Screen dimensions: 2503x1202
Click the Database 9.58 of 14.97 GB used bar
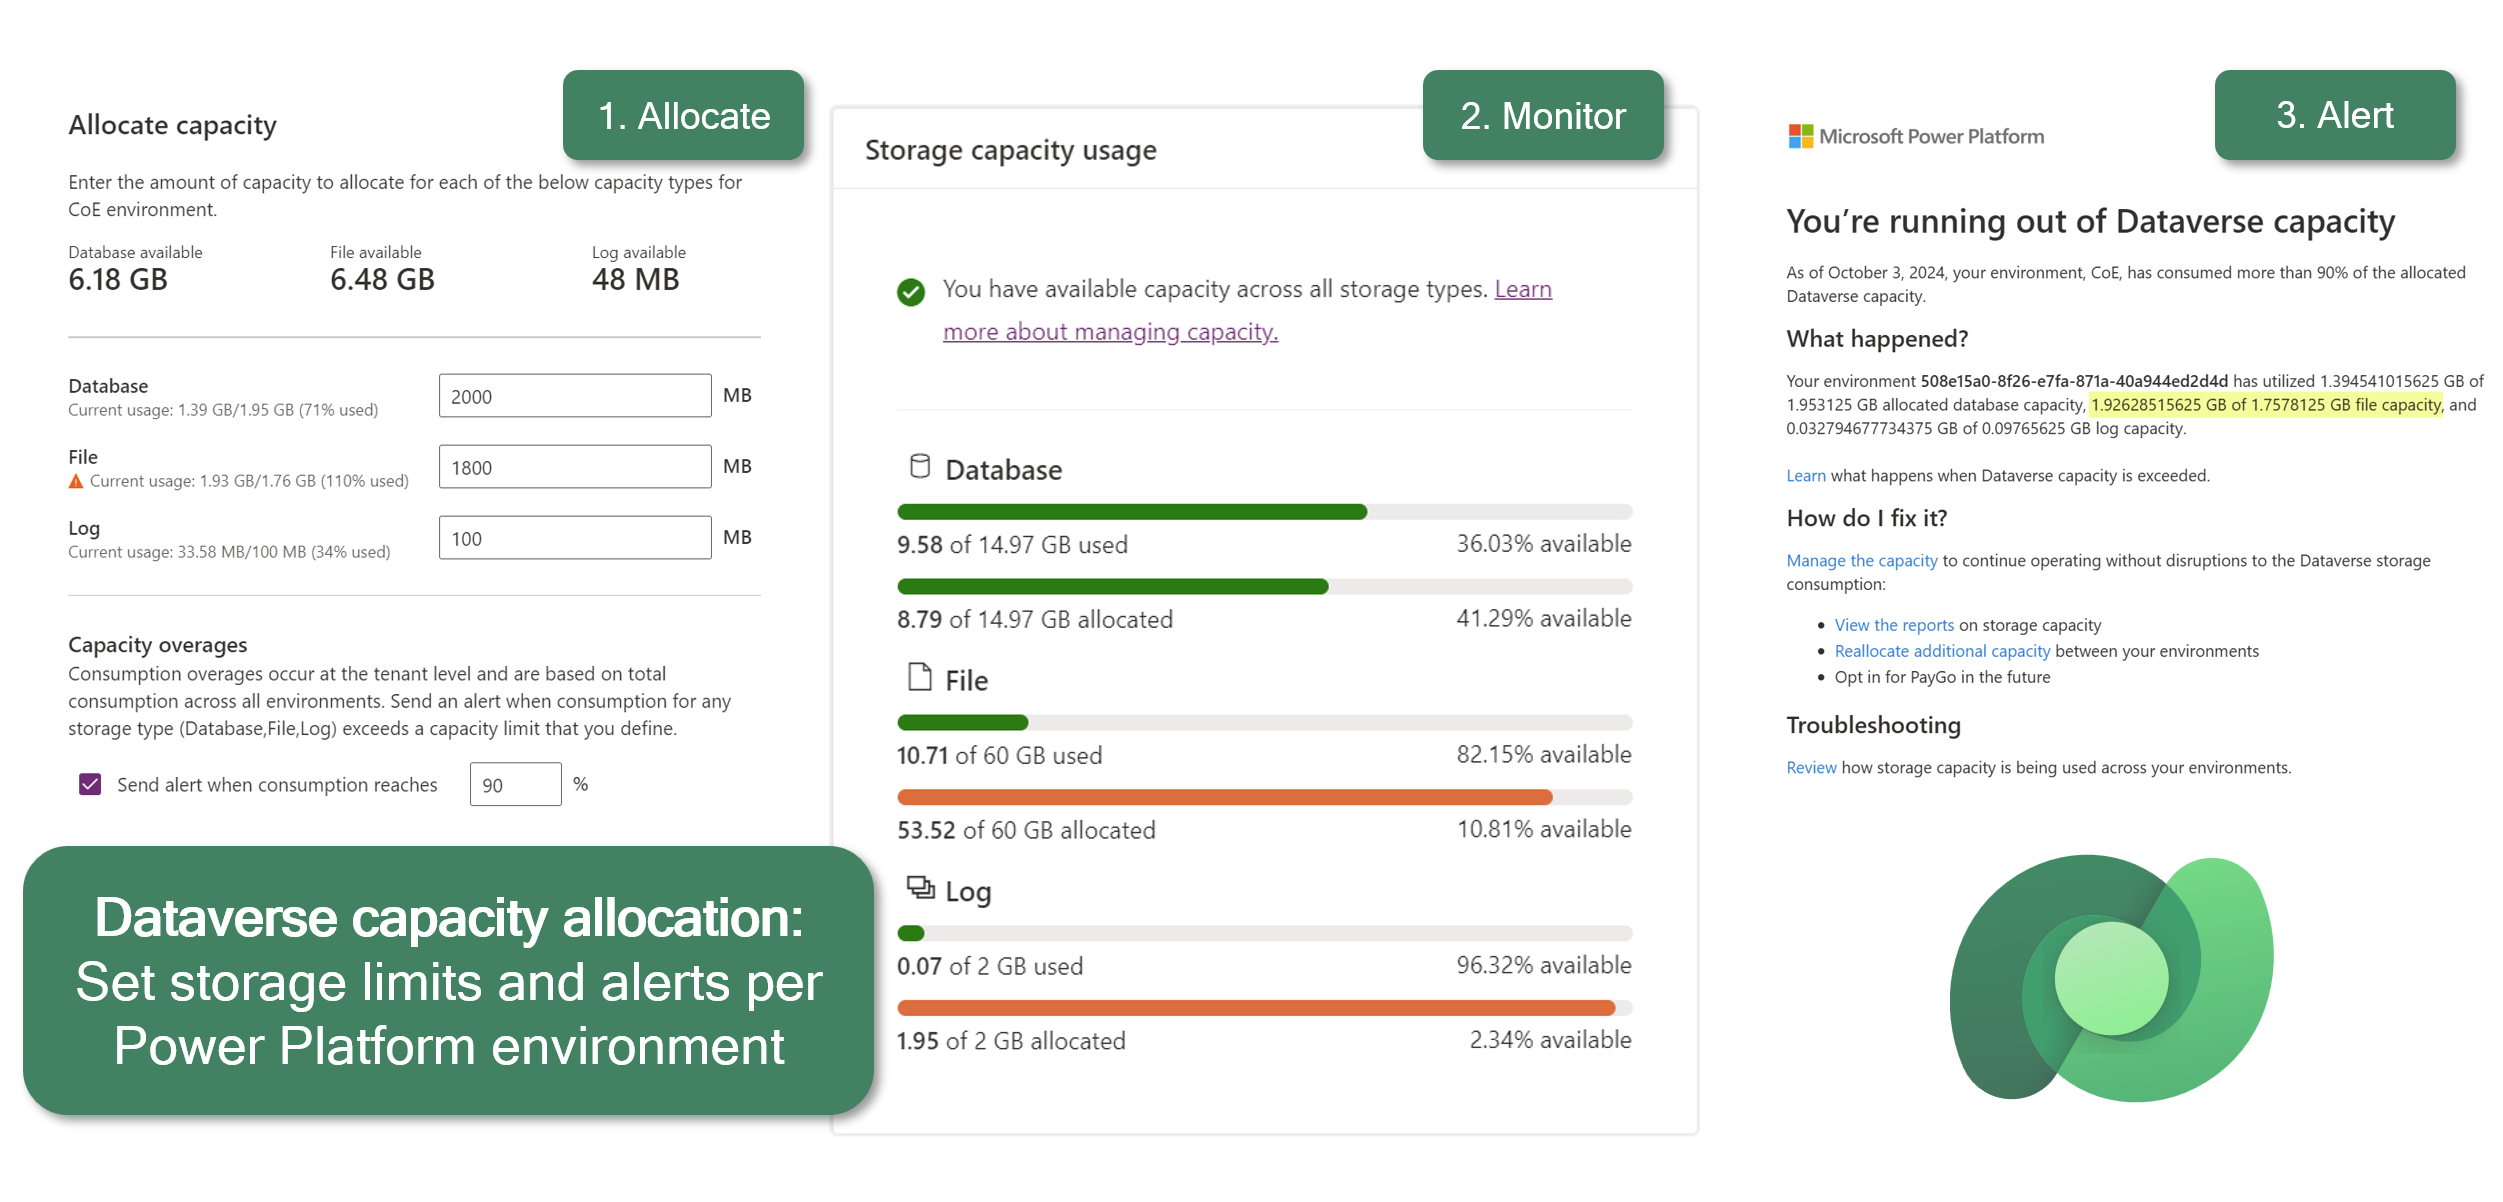[1264, 512]
